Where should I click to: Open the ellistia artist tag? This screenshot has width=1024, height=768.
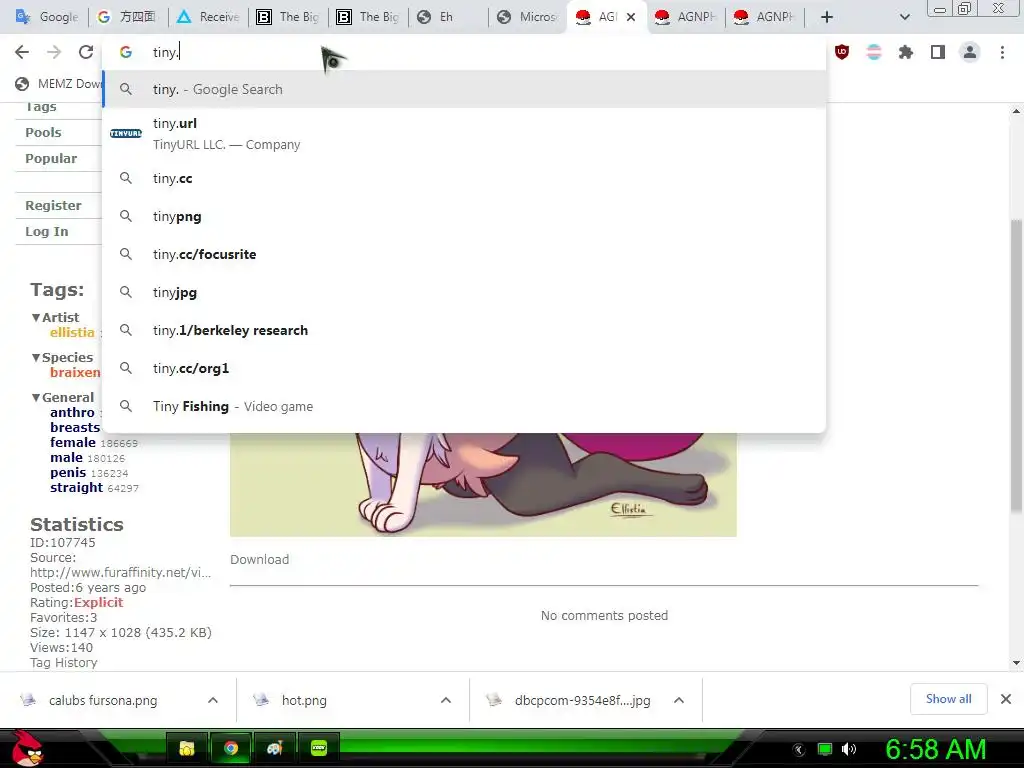pos(72,332)
